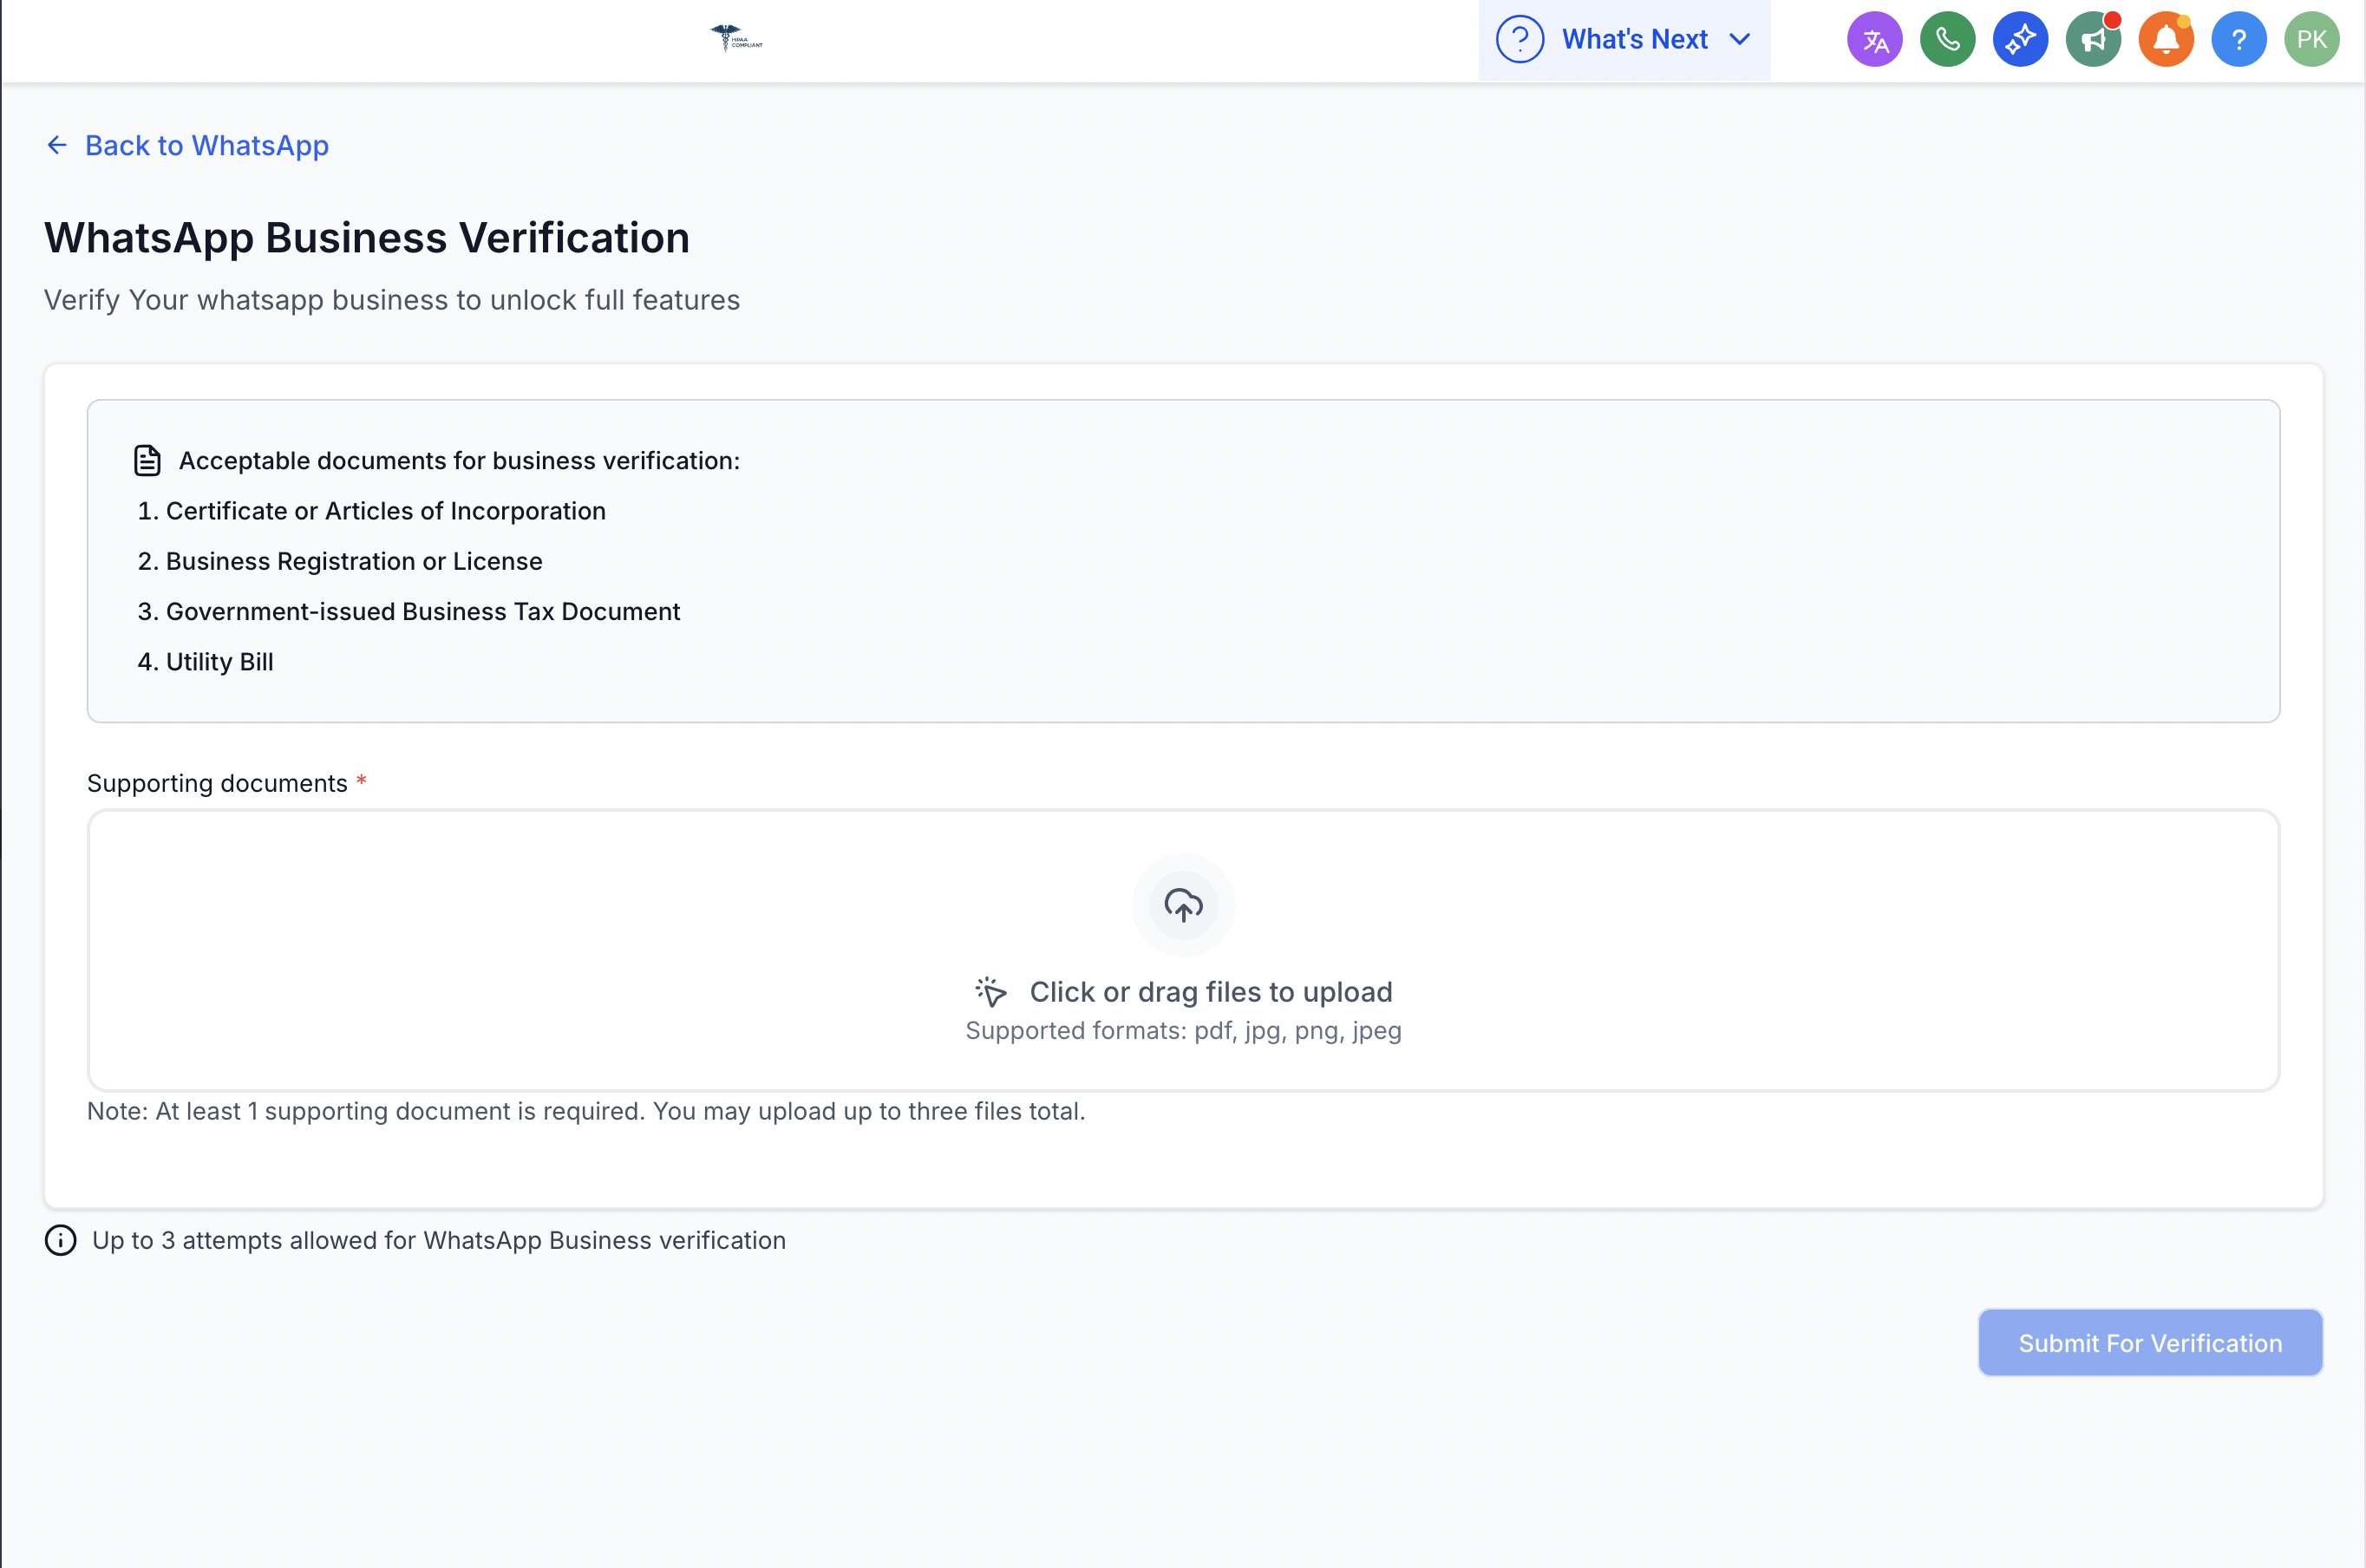Click the green phone dialer icon
The width and height of the screenshot is (2366, 1568).
click(x=1947, y=40)
